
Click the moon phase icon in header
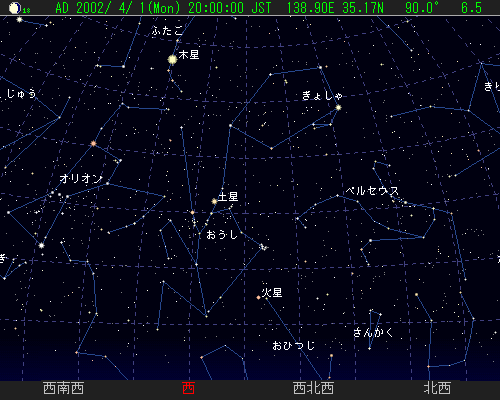point(14,8)
